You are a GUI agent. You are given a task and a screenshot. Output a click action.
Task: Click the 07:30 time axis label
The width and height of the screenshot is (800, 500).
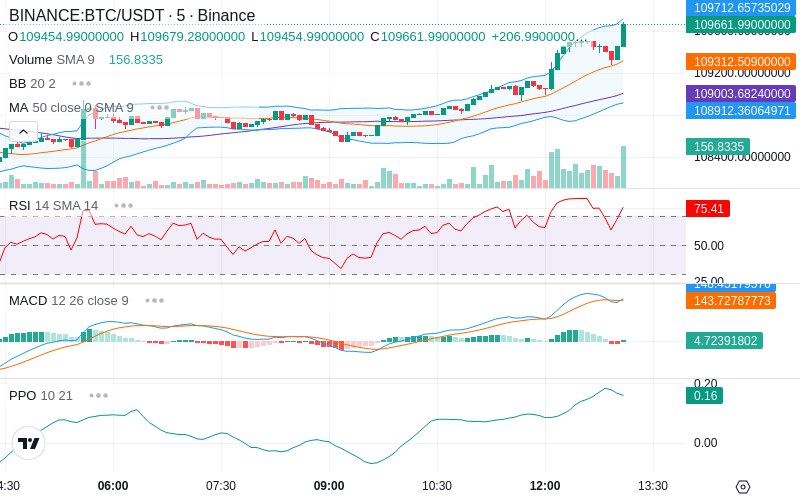click(x=221, y=486)
